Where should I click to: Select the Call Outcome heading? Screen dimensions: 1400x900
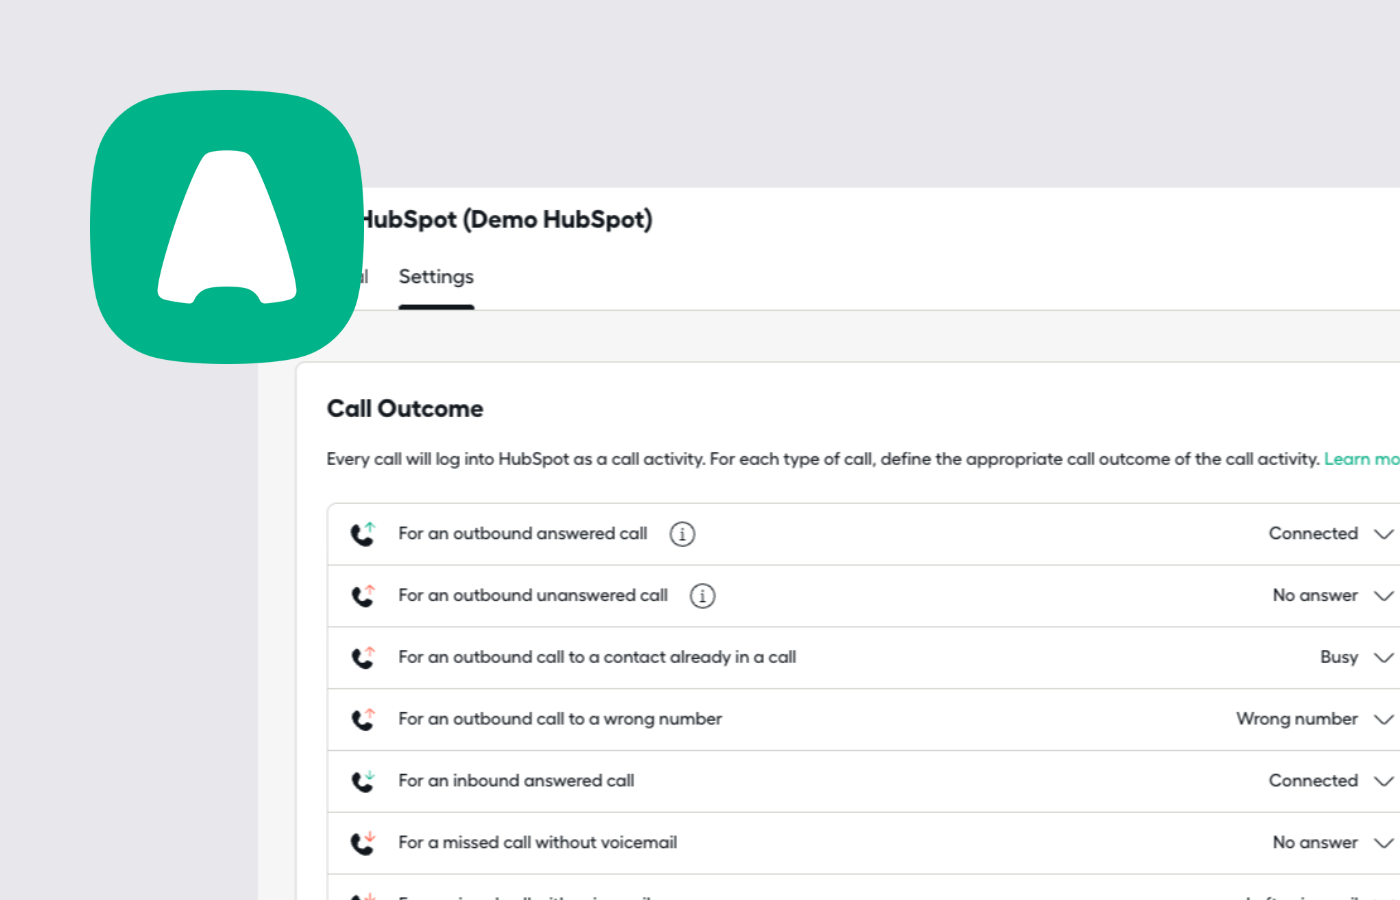click(x=405, y=409)
